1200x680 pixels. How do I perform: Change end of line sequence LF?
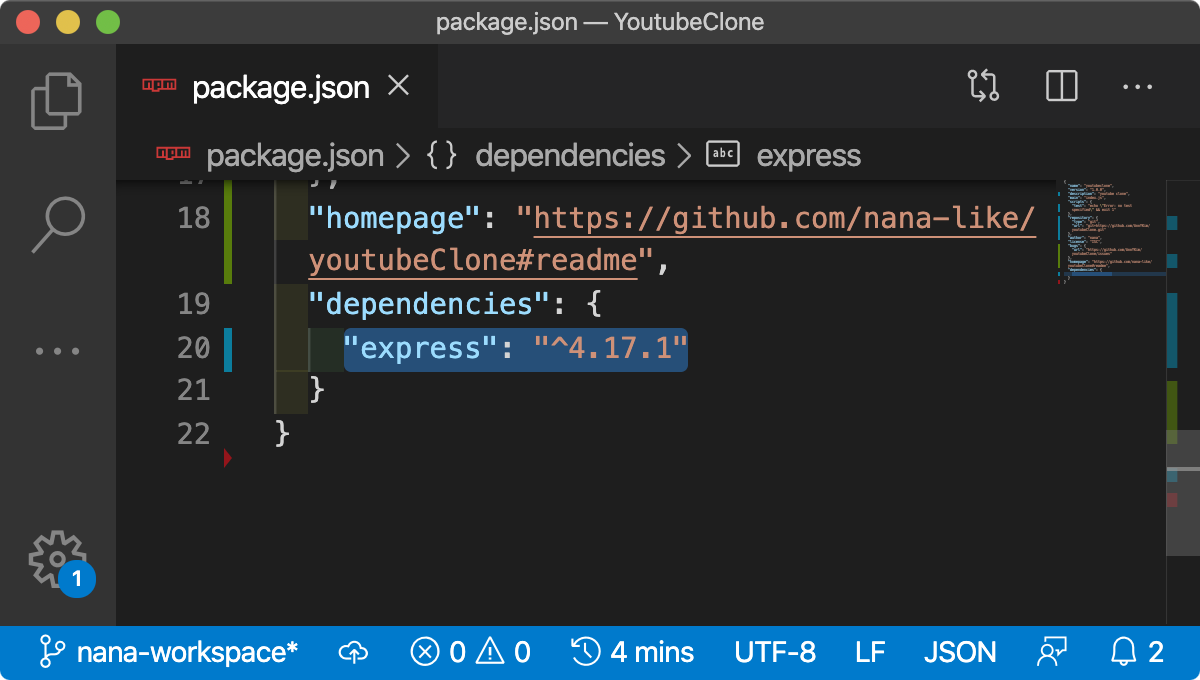870,653
